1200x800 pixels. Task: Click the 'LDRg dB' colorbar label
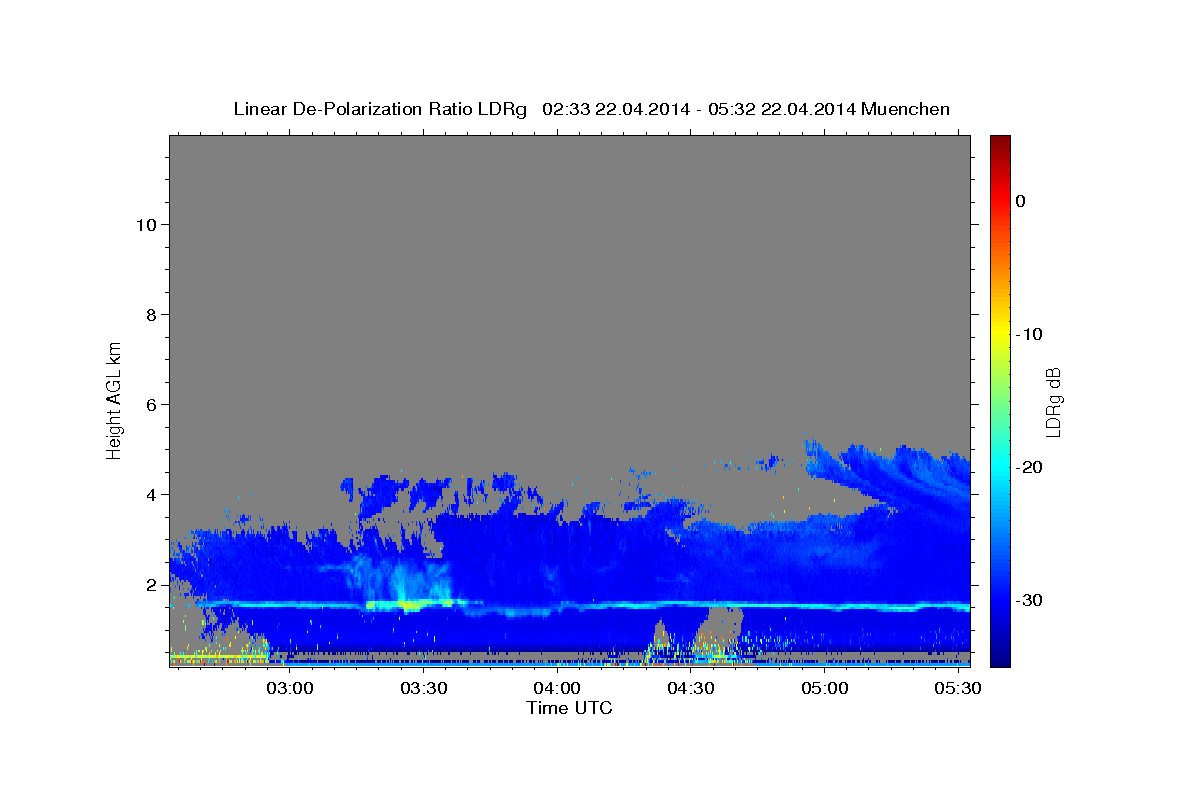[x=1052, y=401]
